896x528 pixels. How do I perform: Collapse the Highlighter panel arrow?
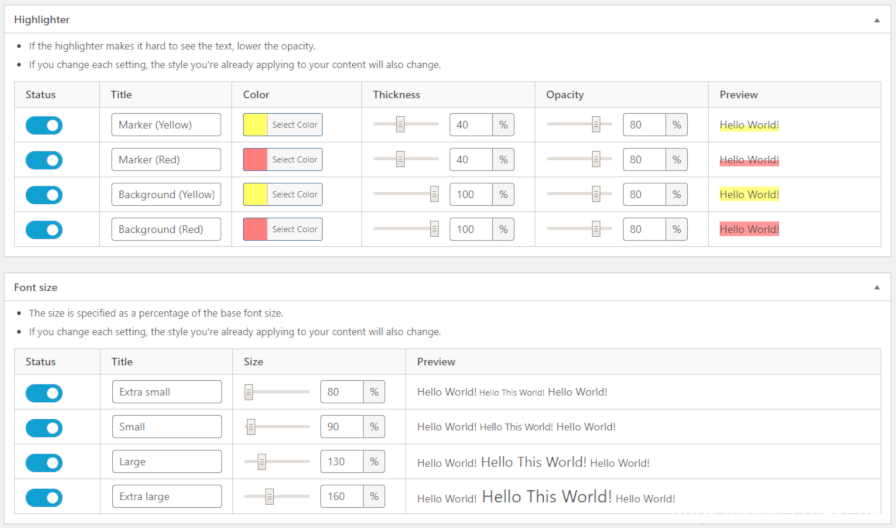click(x=877, y=20)
